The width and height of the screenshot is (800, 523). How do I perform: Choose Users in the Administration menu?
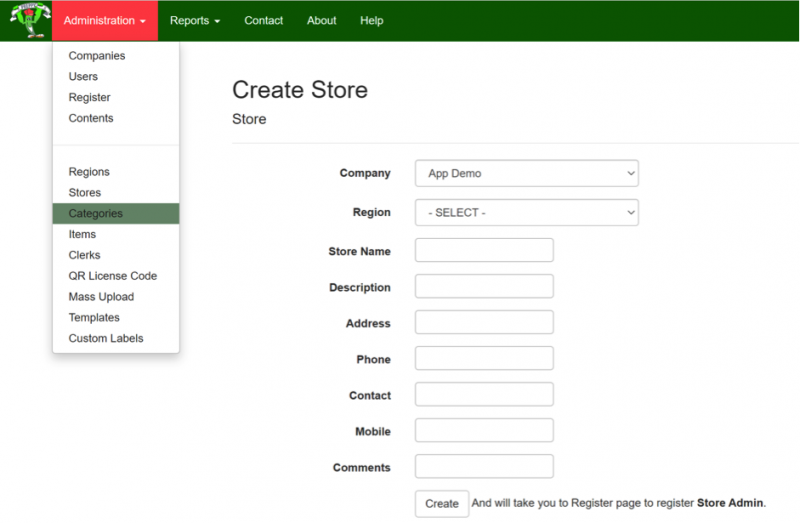[83, 77]
